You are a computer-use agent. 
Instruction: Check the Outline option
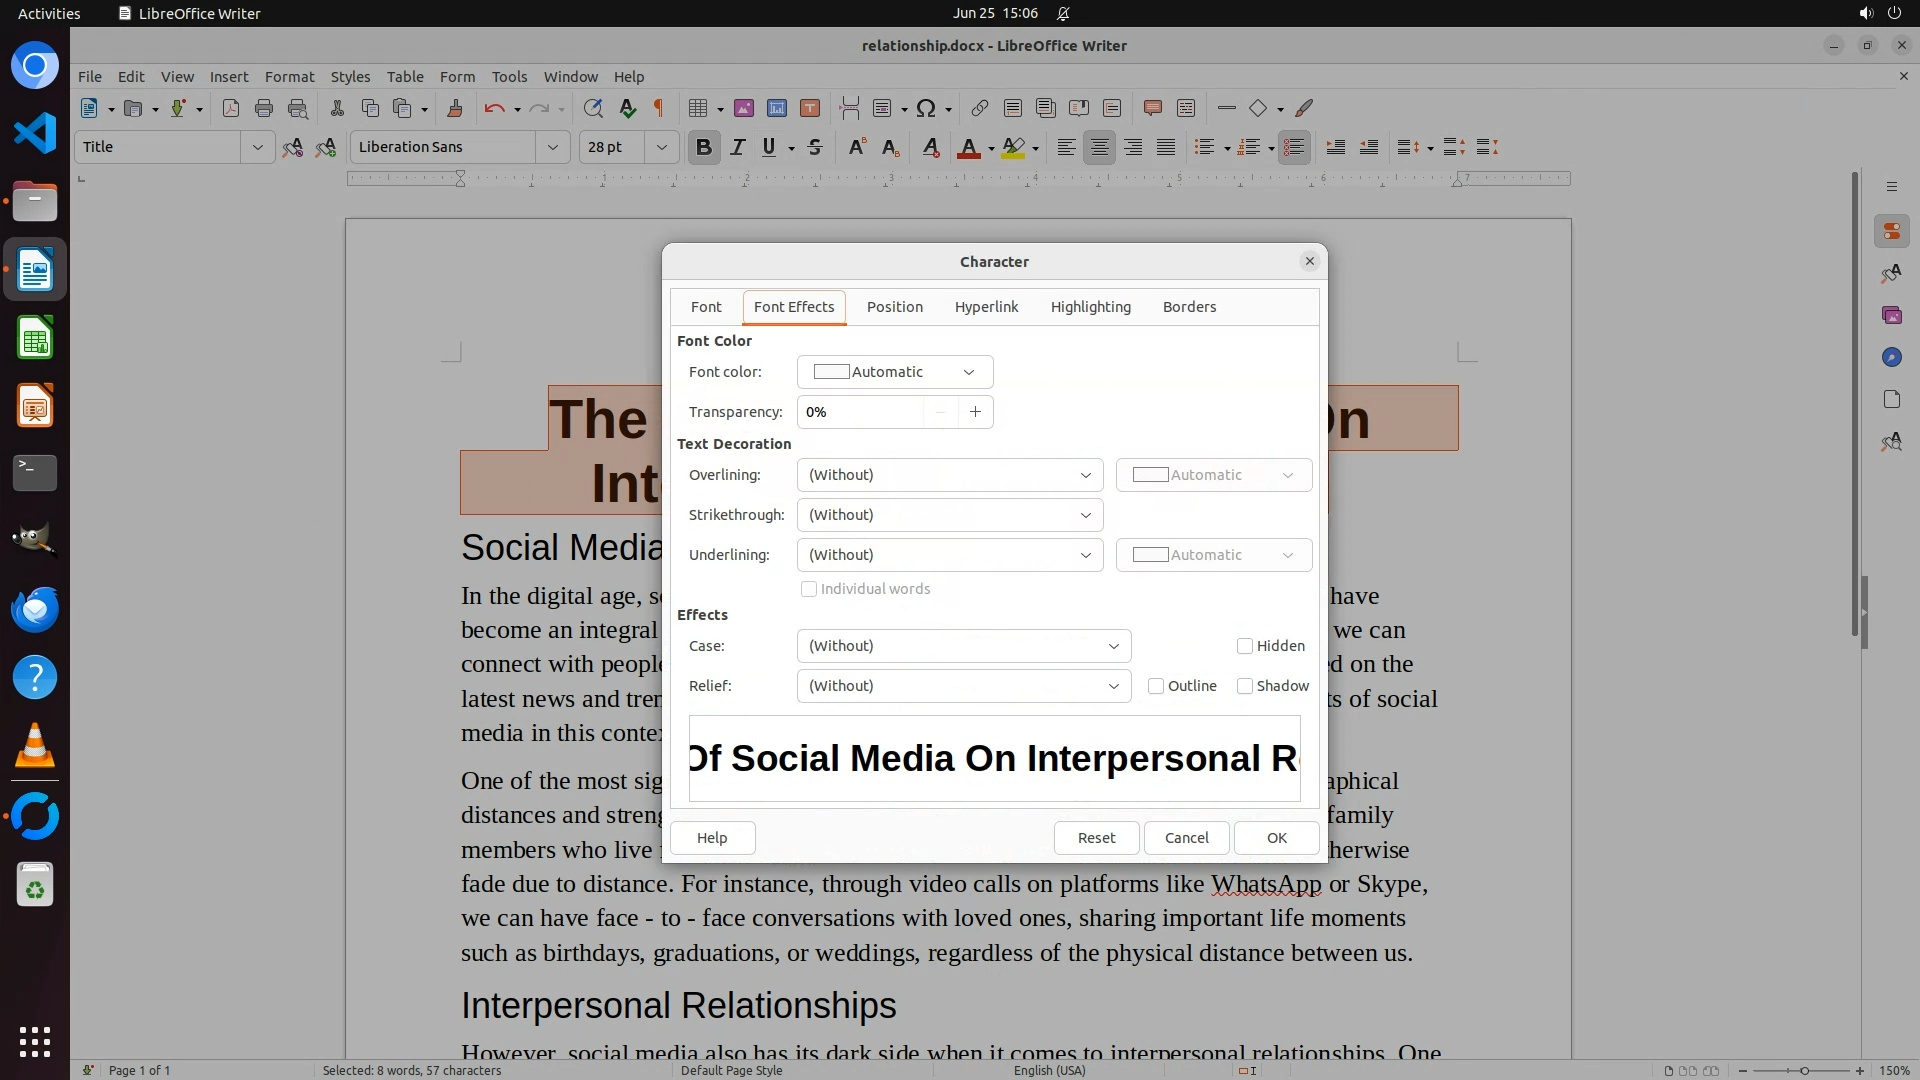(1156, 686)
